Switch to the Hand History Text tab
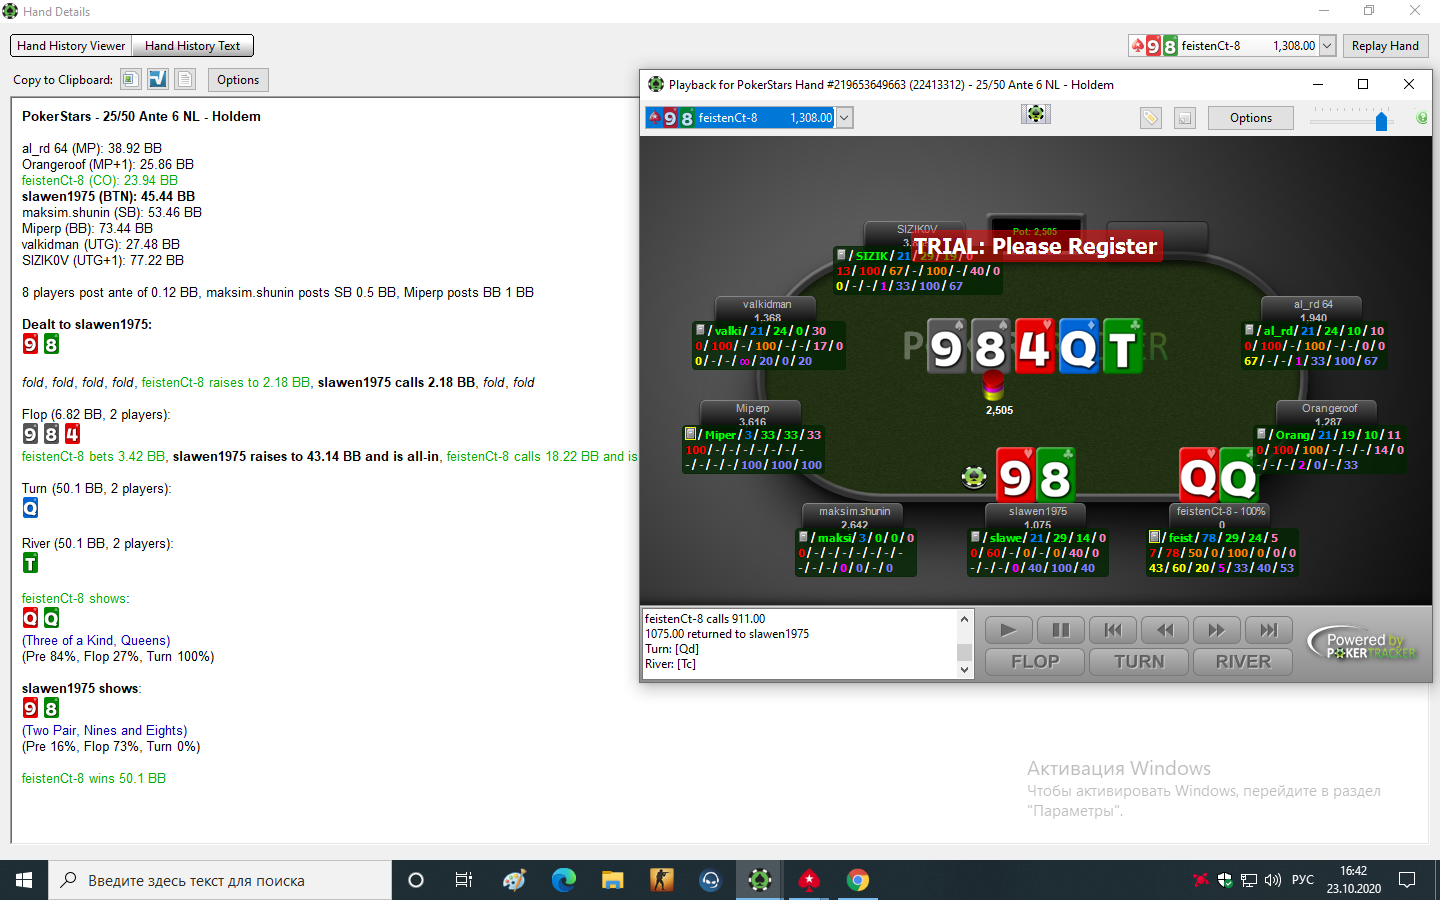The image size is (1440, 900). click(193, 46)
